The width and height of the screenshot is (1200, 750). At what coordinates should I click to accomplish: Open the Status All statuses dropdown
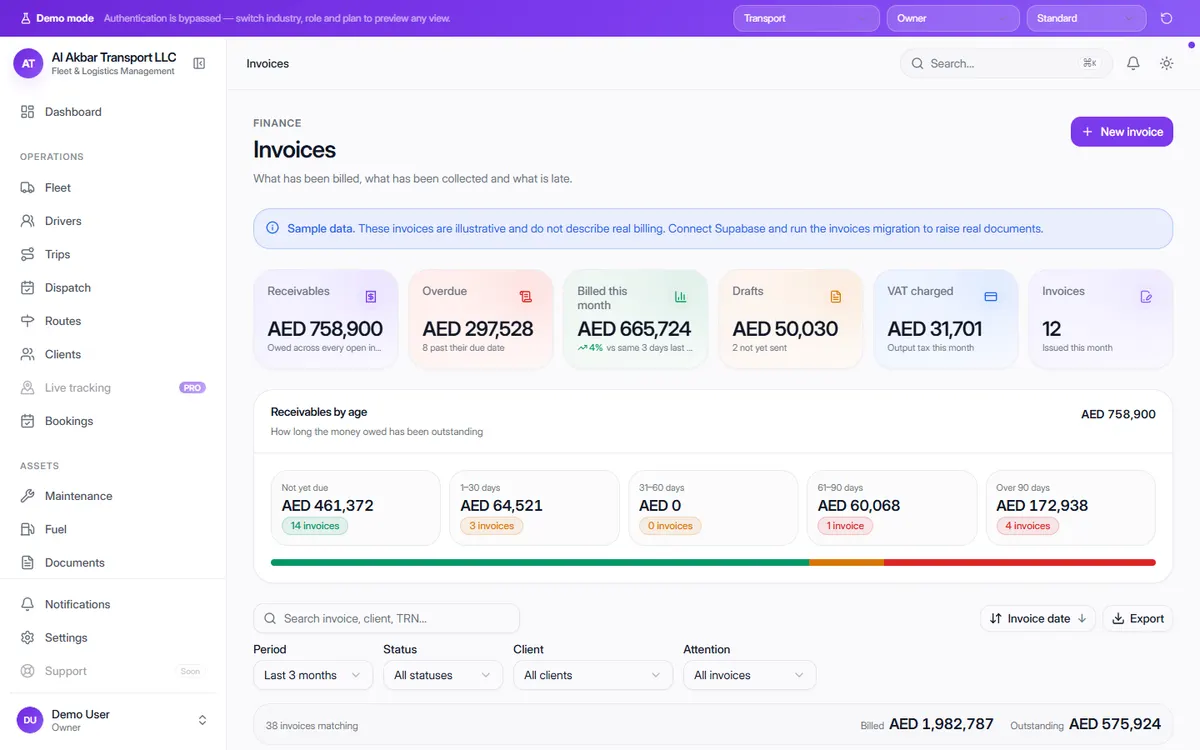tap(443, 675)
